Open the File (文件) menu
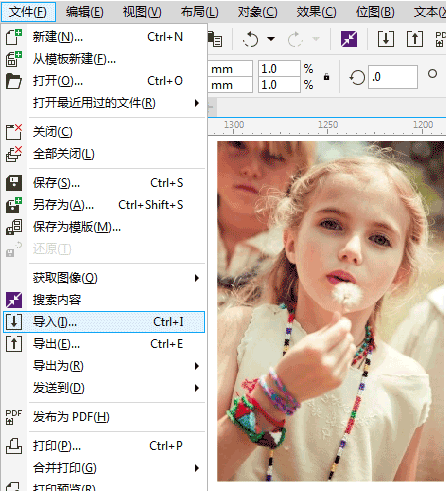 coord(28,12)
